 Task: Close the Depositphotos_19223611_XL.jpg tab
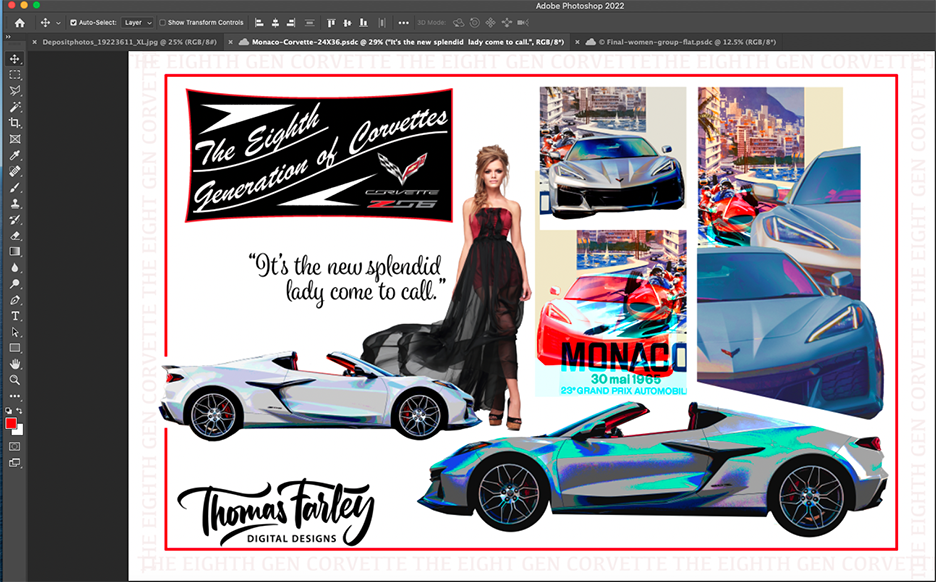pos(35,42)
